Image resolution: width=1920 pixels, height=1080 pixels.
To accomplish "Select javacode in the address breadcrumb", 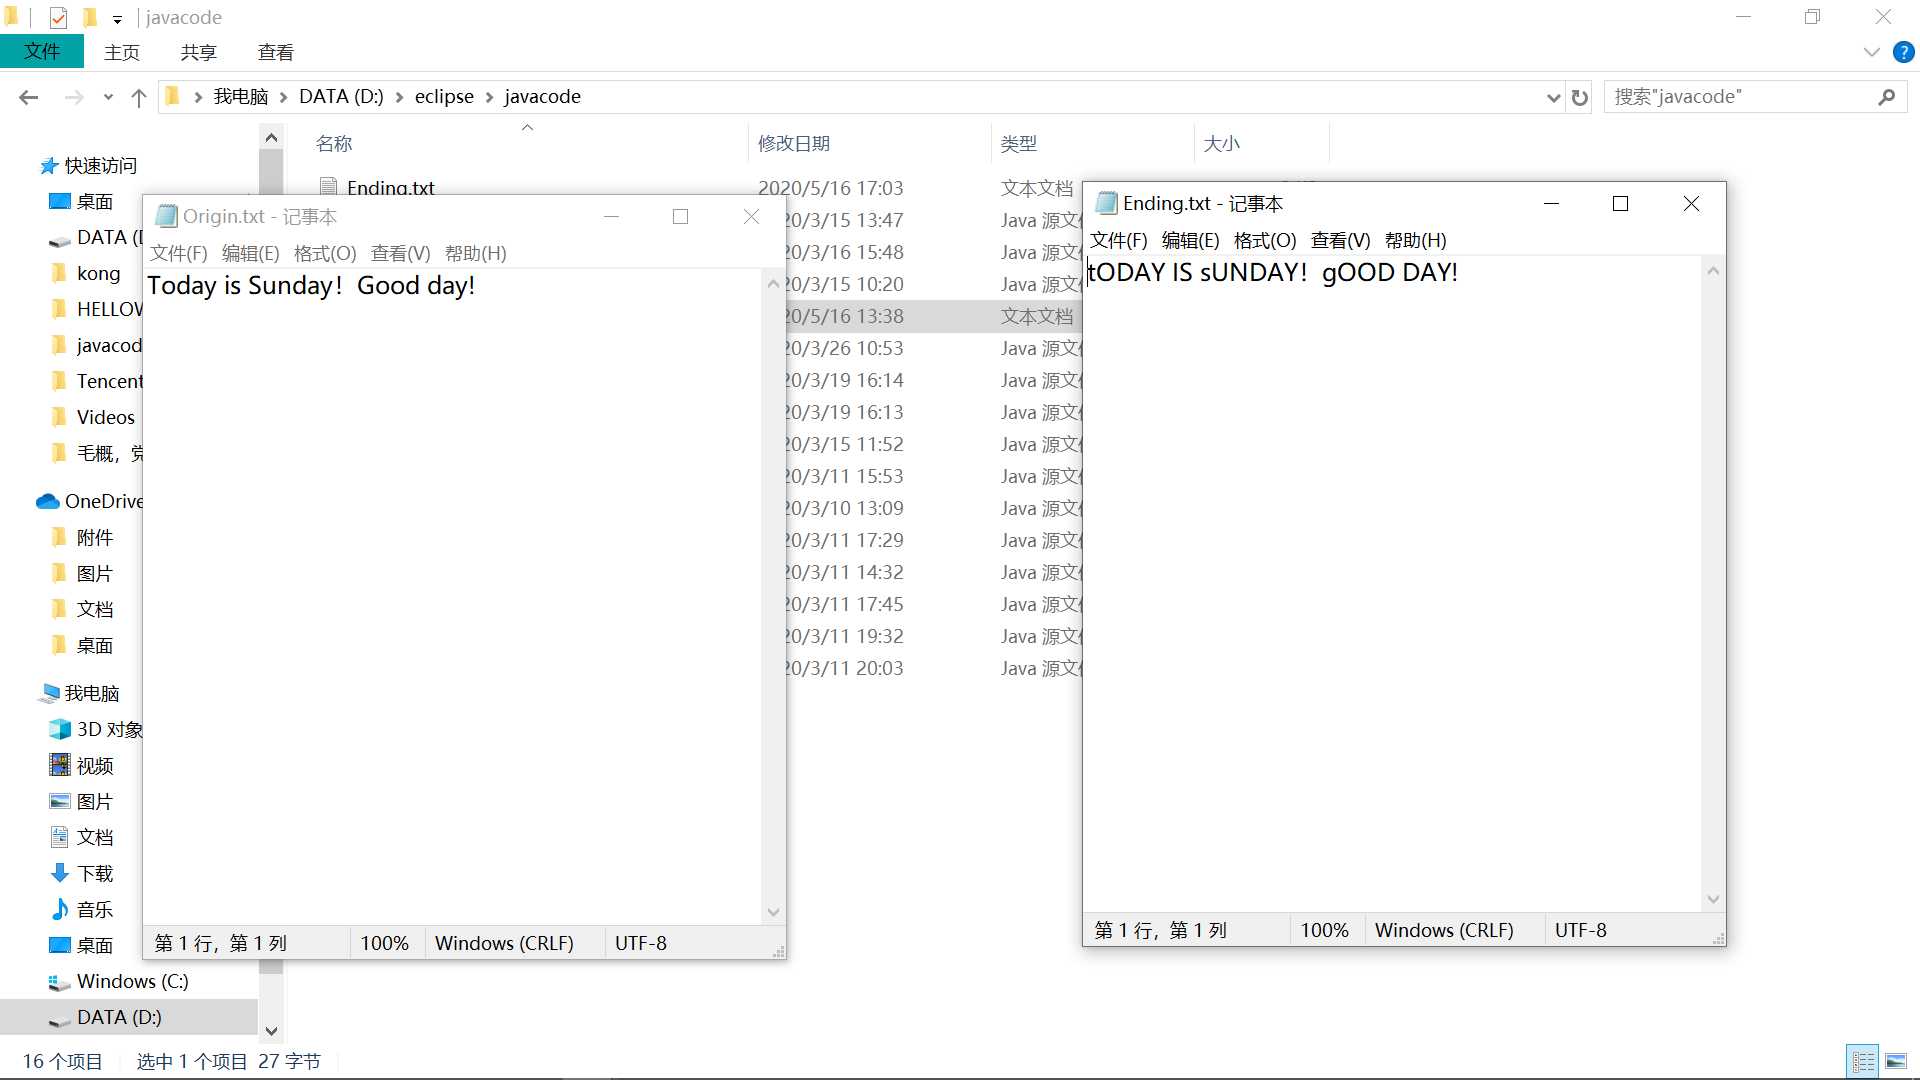I will pyautogui.click(x=542, y=97).
